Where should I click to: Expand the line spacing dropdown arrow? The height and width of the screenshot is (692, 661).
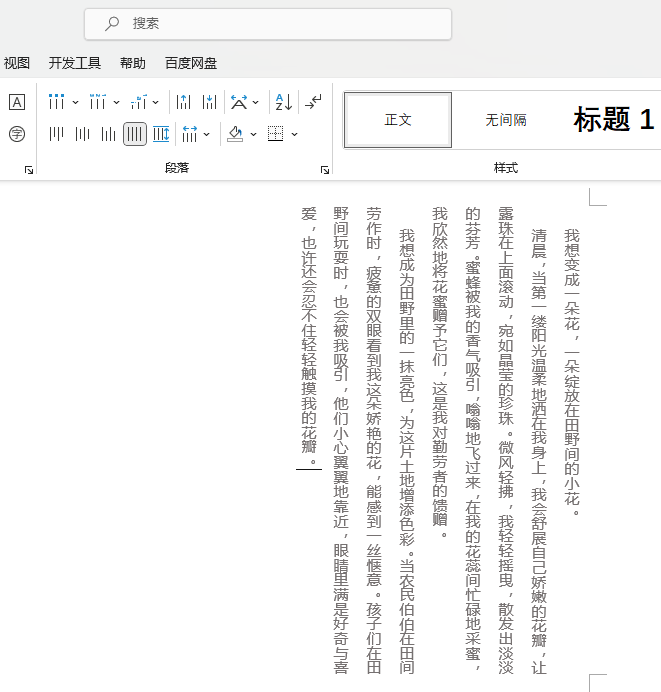[207, 134]
